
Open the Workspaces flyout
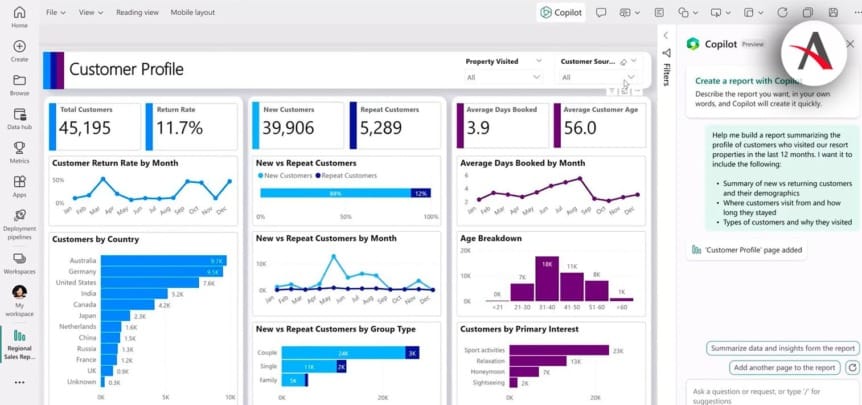19,263
